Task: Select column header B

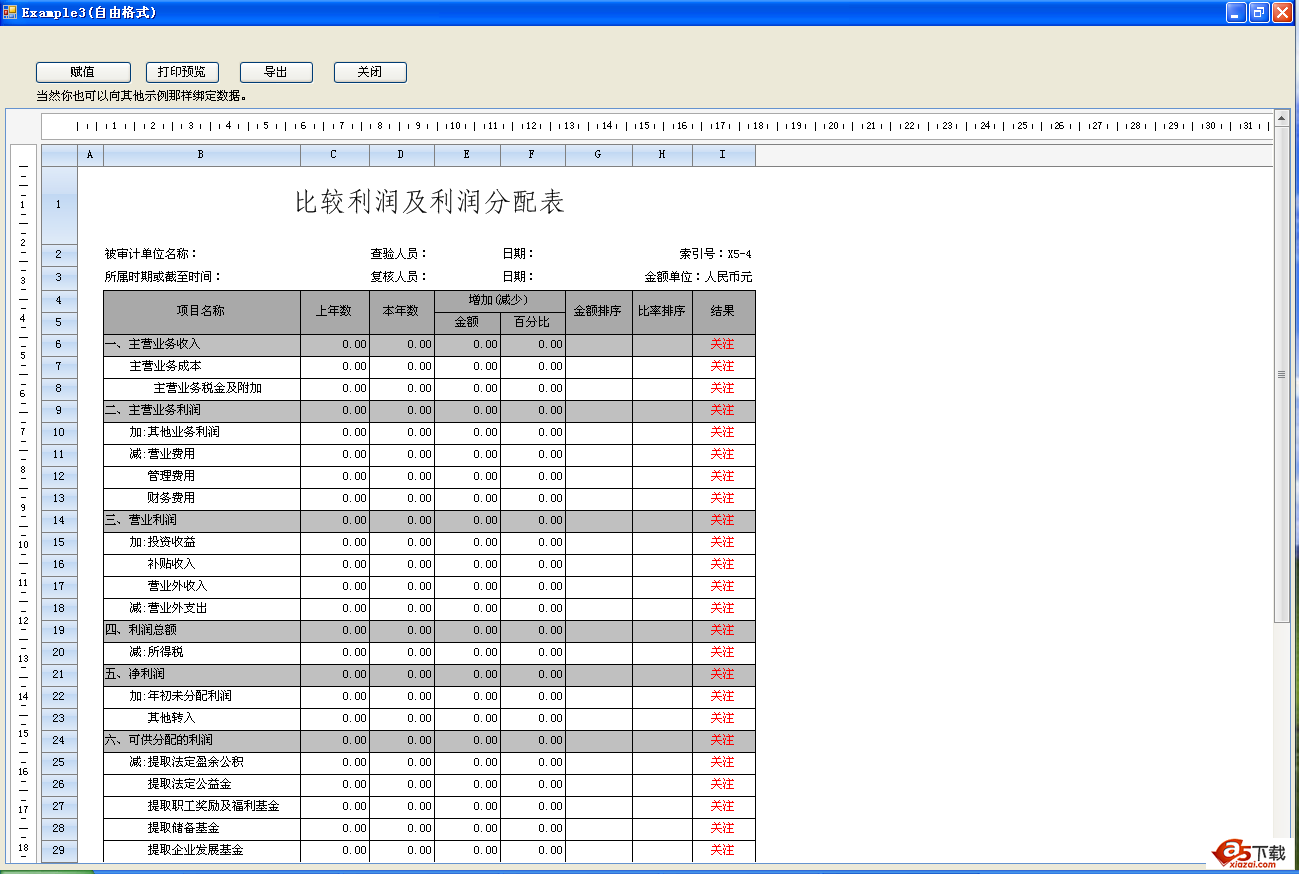Action: pyautogui.click(x=199, y=154)
